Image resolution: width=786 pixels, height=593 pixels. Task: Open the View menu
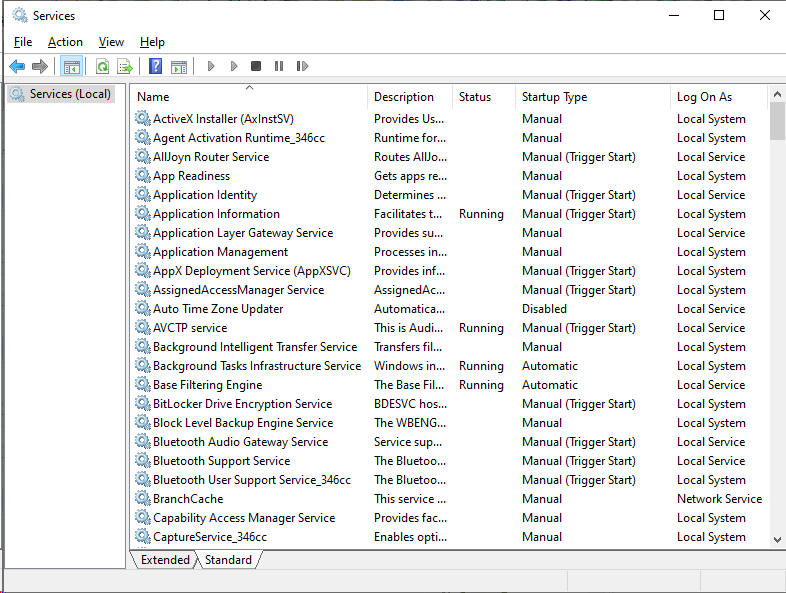coord(111,42)
